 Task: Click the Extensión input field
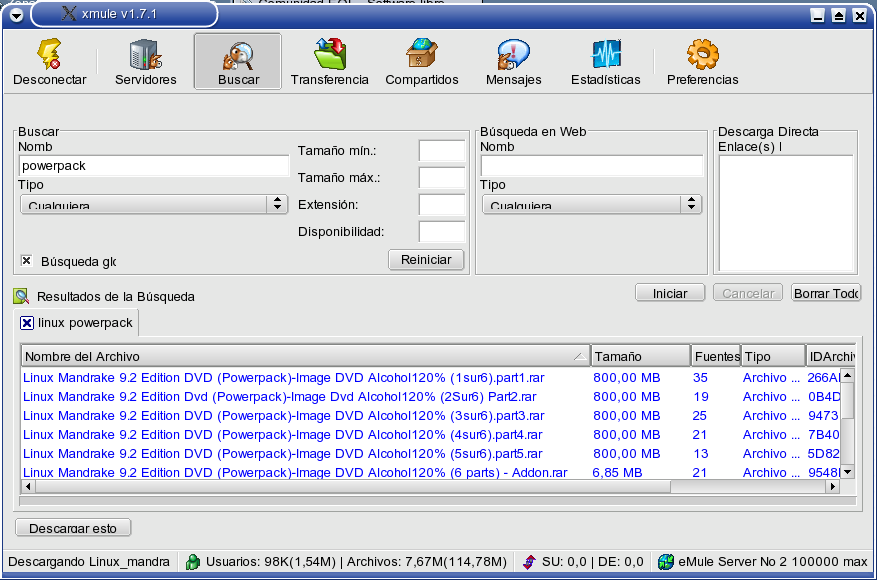coord(442,205)
